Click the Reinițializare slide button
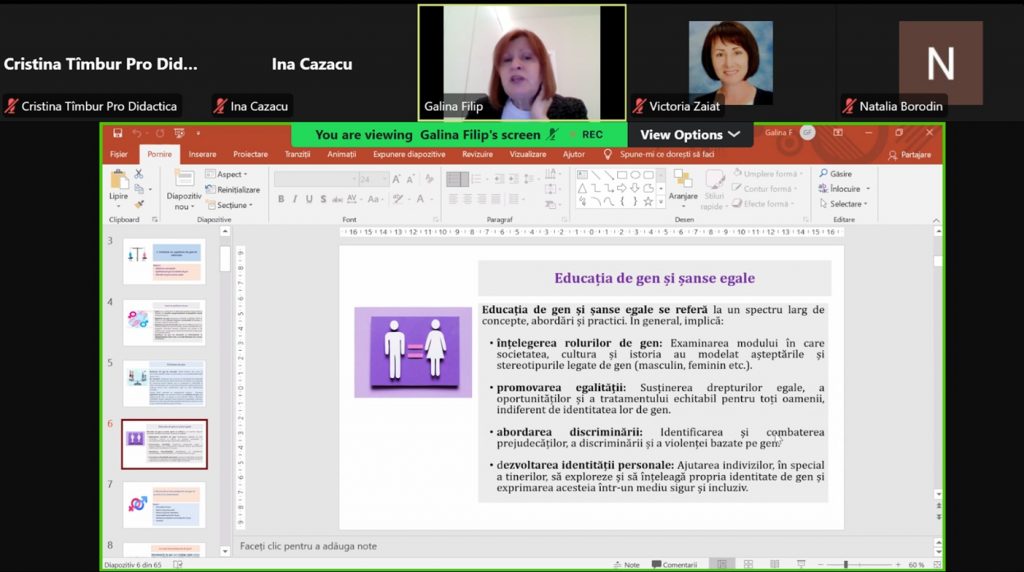The image size is (1024, 572). coord(233,189)
